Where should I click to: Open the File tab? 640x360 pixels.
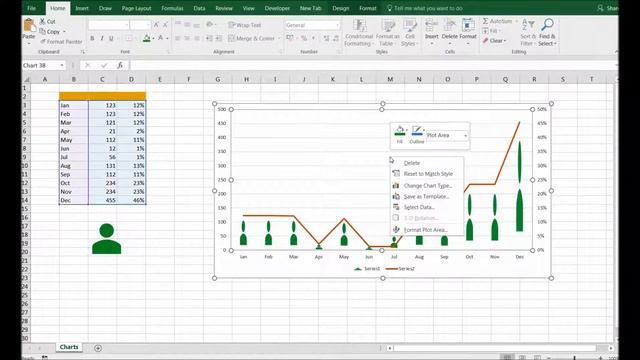click(31, 8)
